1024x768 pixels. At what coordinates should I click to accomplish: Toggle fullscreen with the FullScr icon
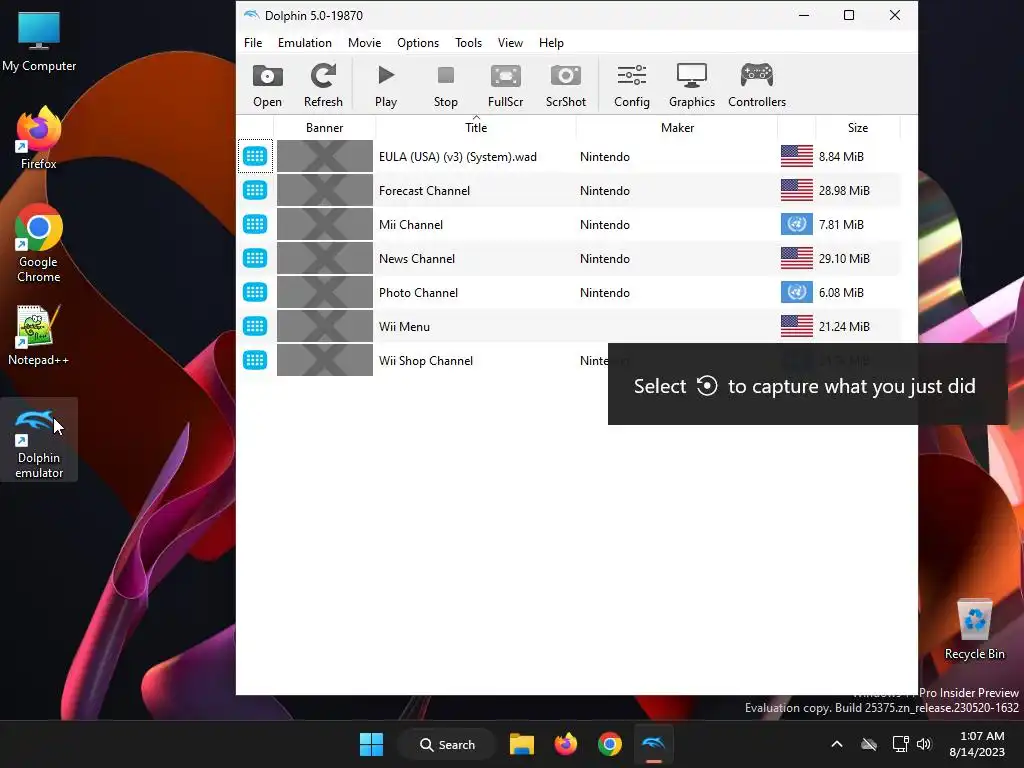505,86
